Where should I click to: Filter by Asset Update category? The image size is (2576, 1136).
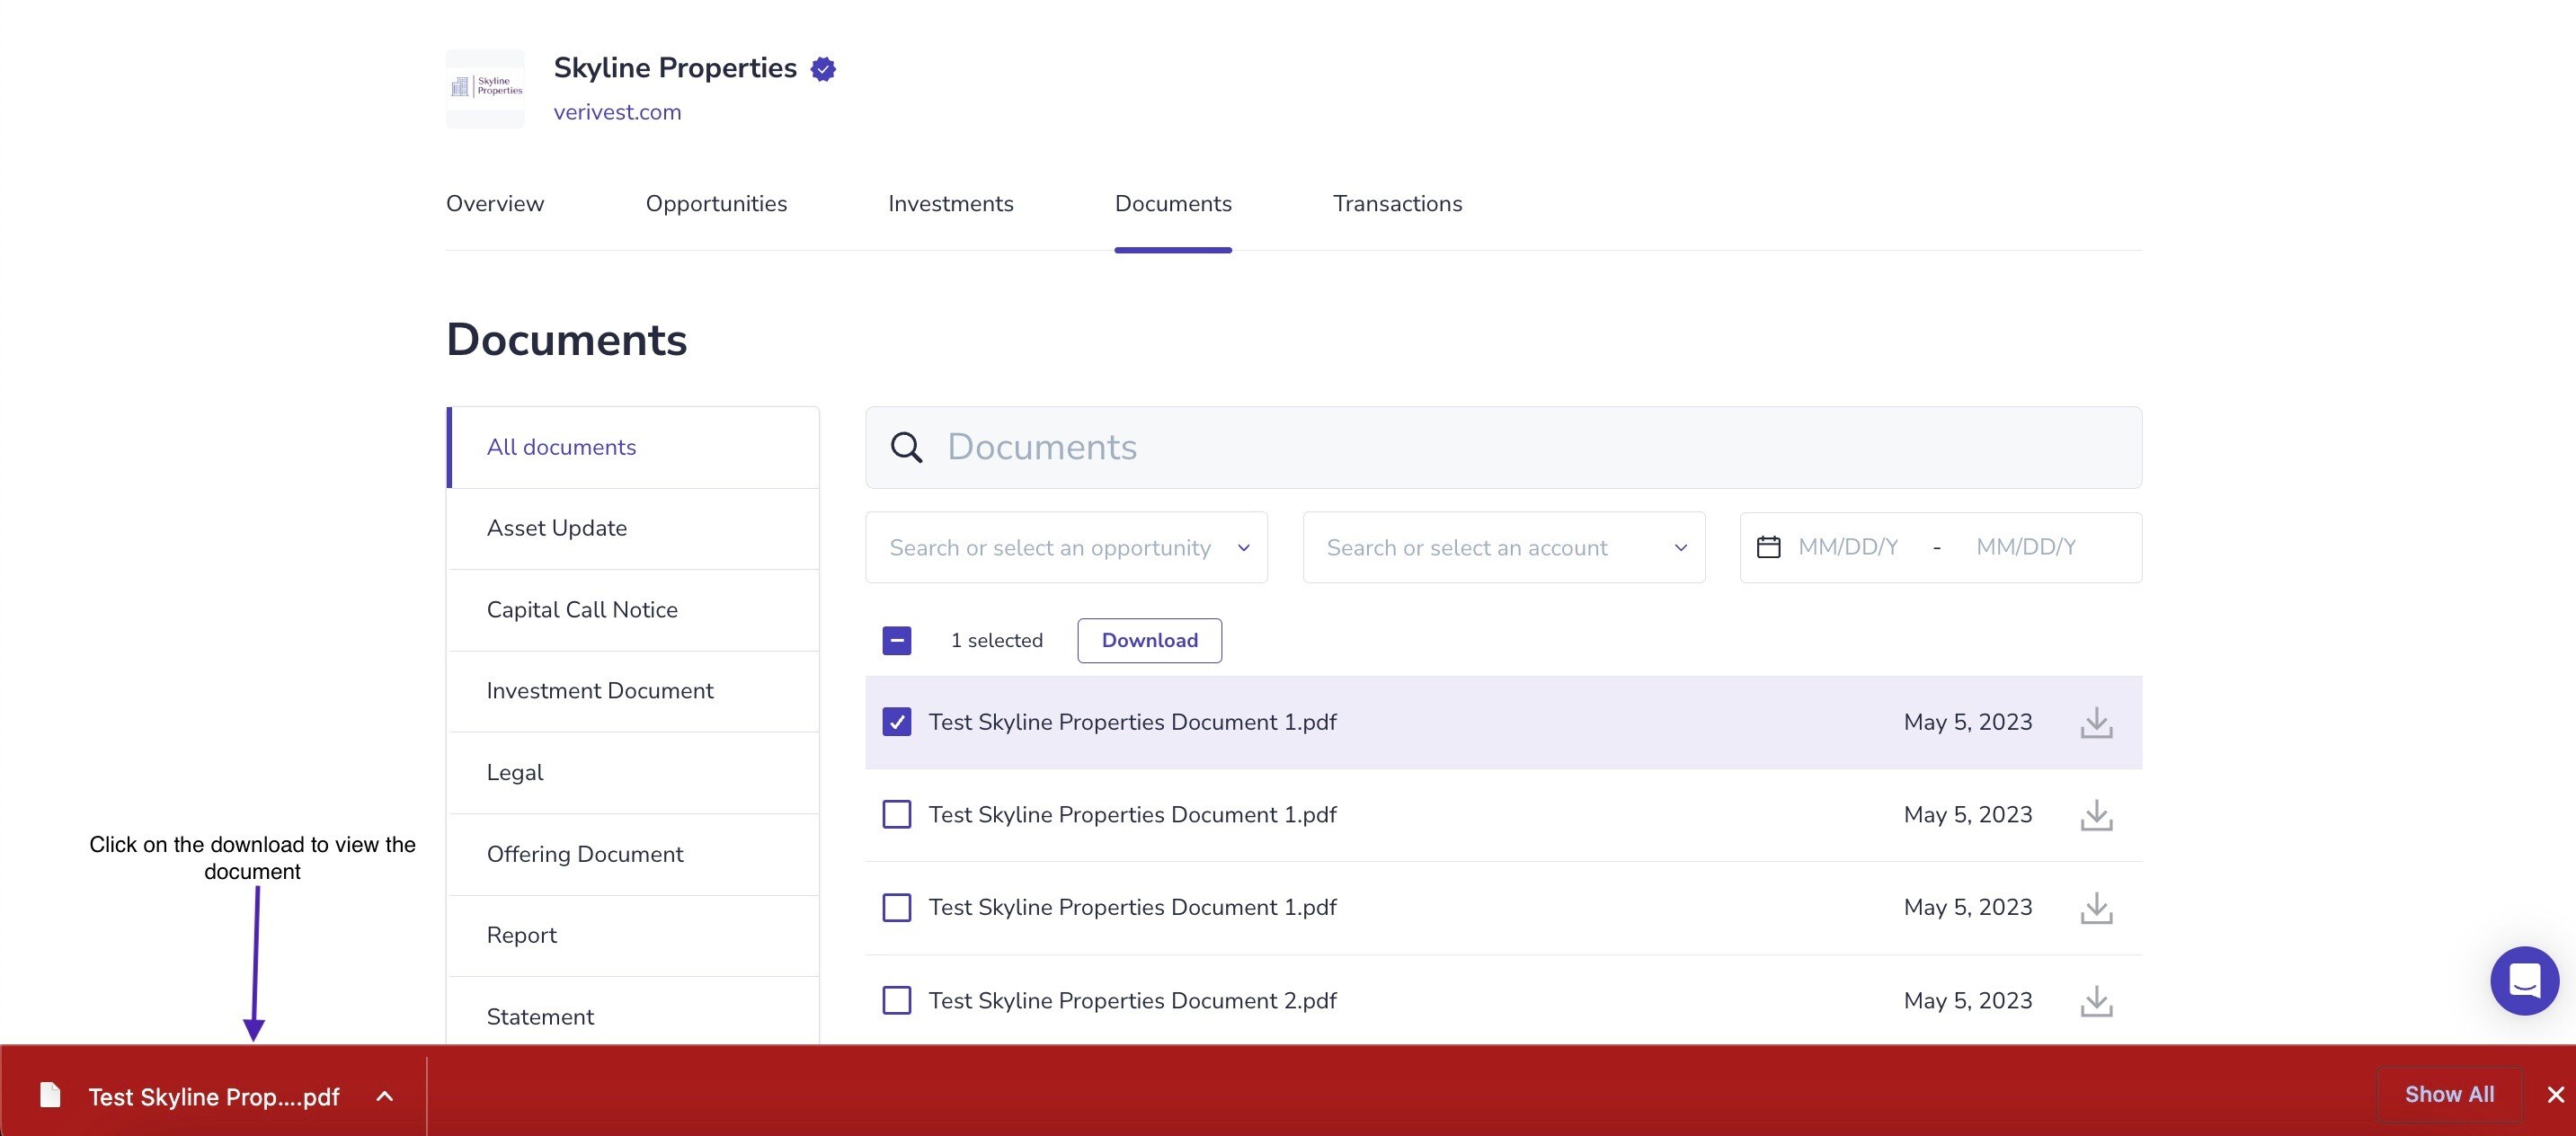[633, 528]
